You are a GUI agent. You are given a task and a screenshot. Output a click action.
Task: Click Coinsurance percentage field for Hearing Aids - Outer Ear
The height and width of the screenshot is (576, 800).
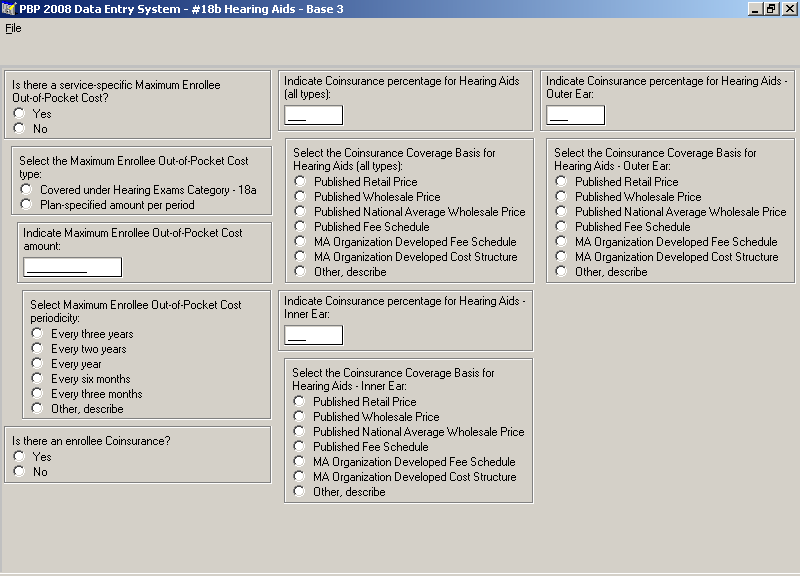576,115
